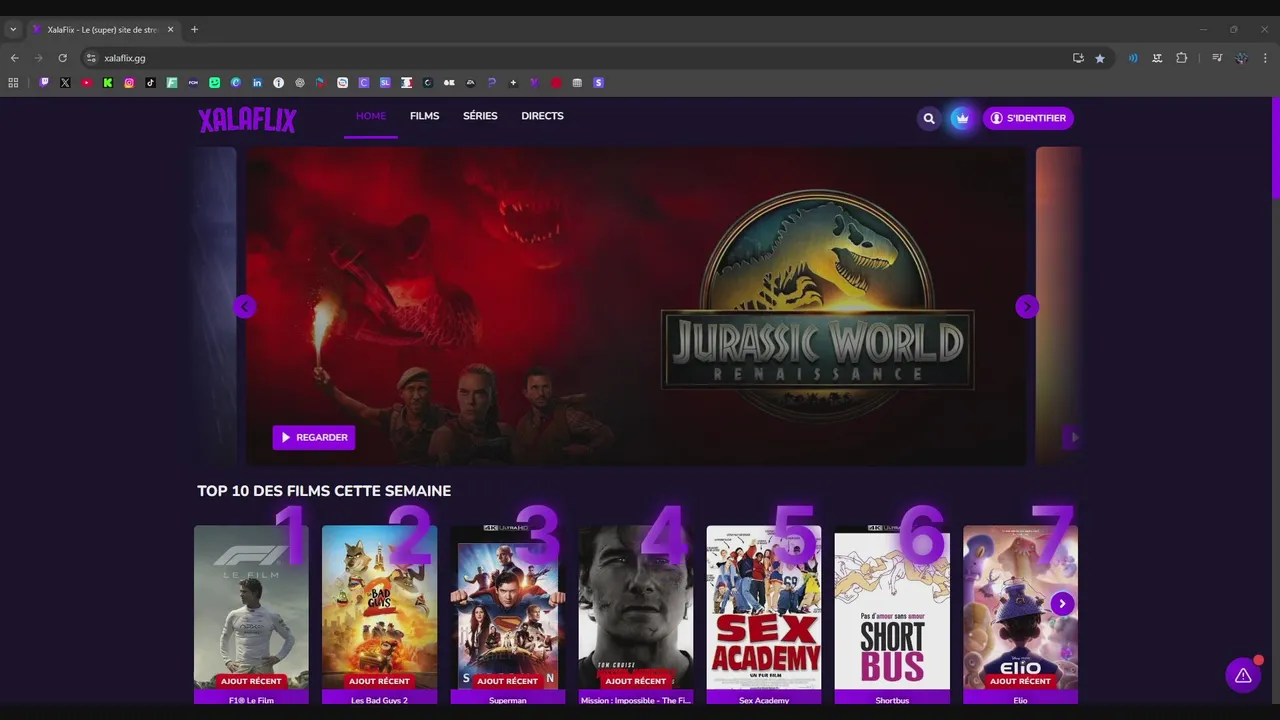Go back in browser history
The height and width of the screenshot is (720, 1280).
(x=14, y=58)
